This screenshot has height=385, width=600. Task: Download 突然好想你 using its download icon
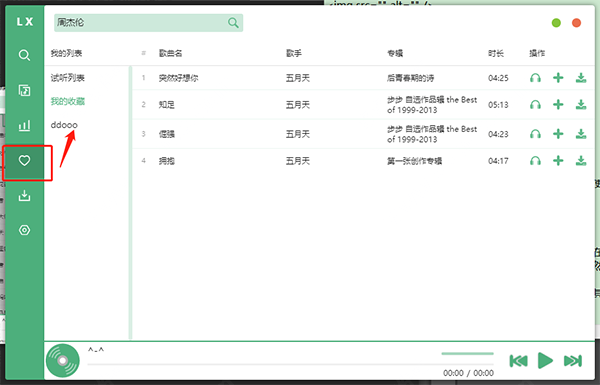tap(581, 78)
